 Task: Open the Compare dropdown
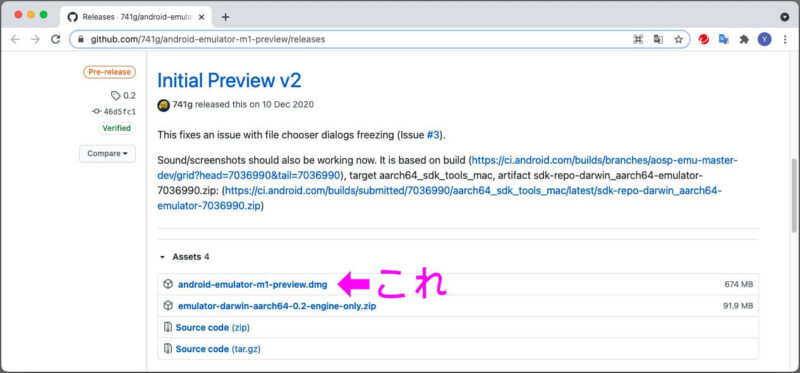point(107,154)
